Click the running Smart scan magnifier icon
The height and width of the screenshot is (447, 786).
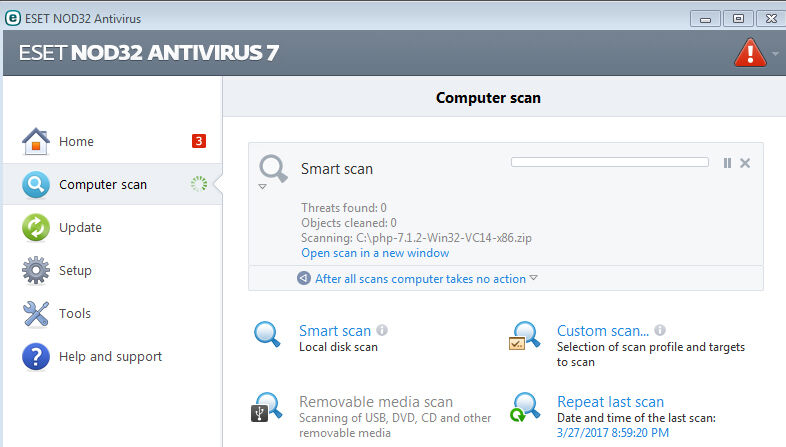(x=273, y=168)
